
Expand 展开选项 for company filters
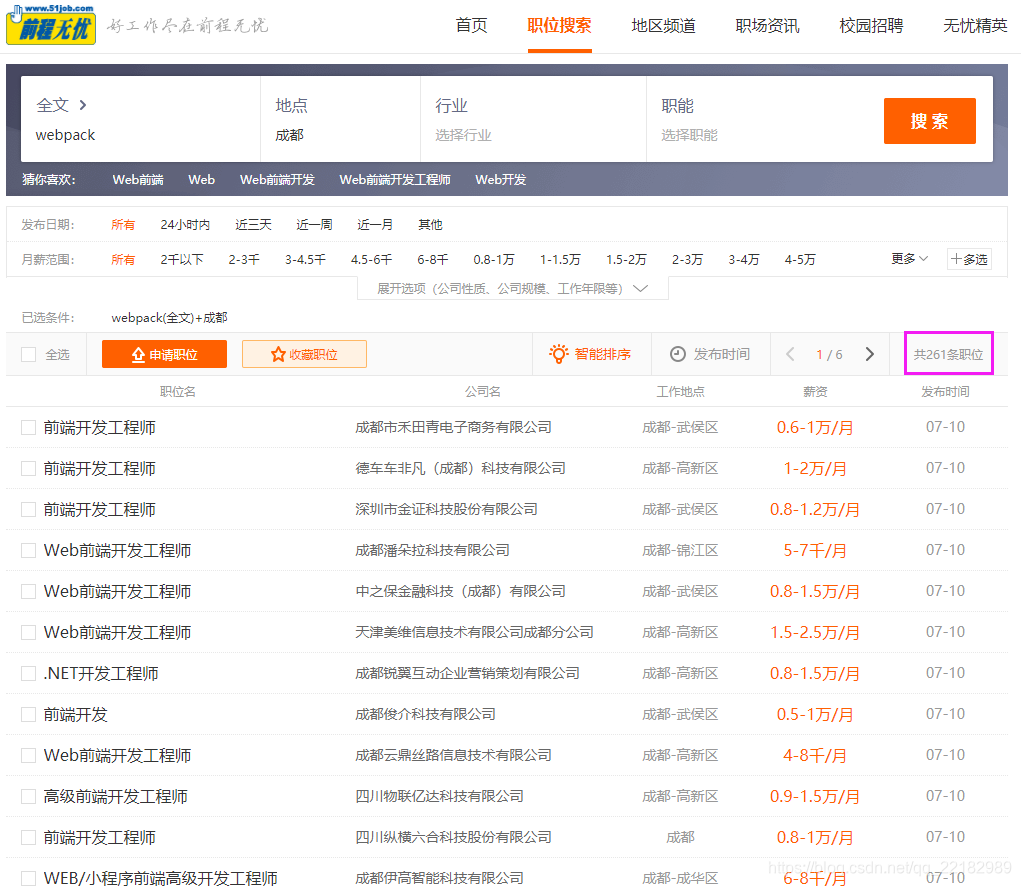(x=512, y=288)
